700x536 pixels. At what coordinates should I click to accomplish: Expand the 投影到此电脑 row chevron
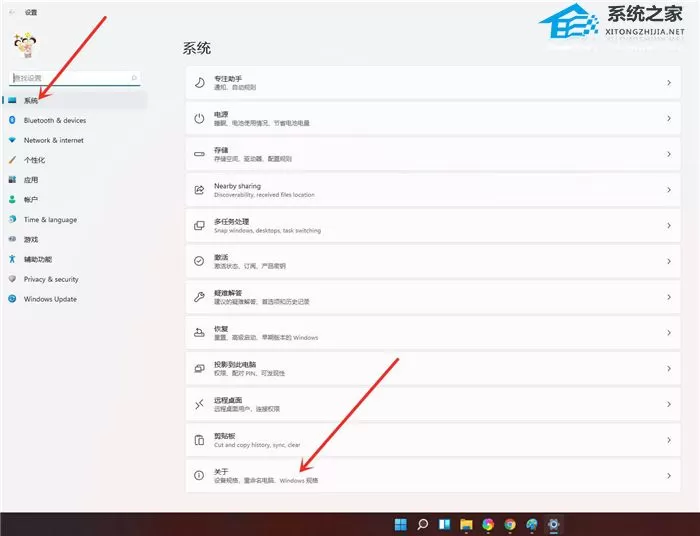pos(669,369)
